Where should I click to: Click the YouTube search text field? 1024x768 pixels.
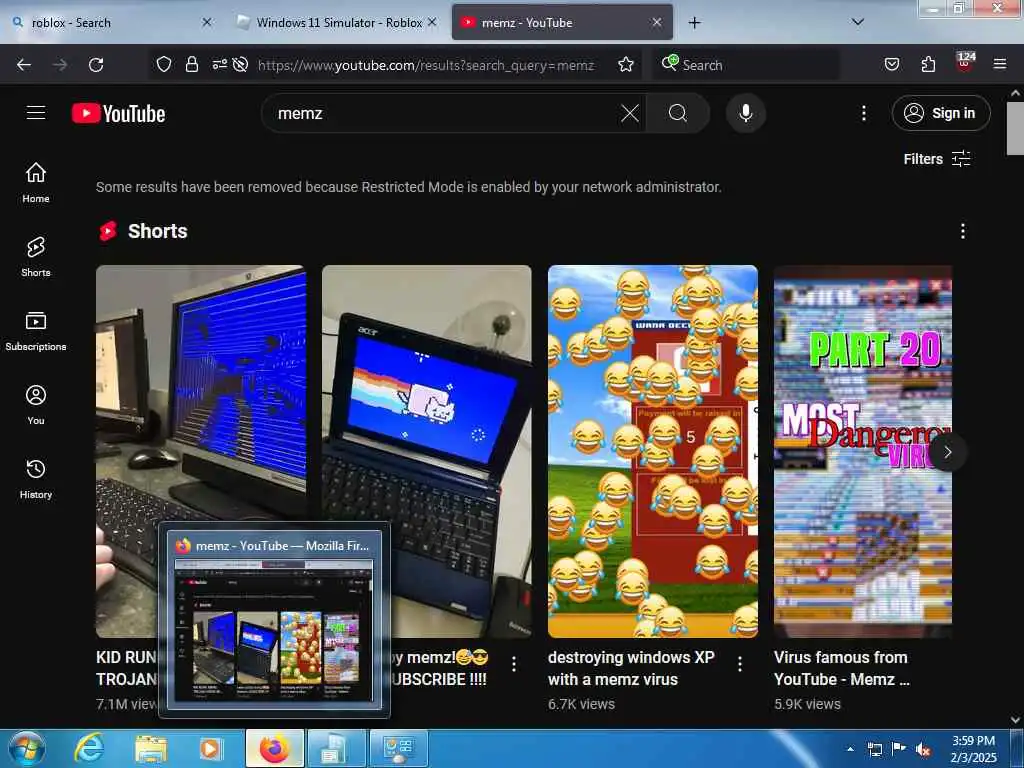coord(444,114)
